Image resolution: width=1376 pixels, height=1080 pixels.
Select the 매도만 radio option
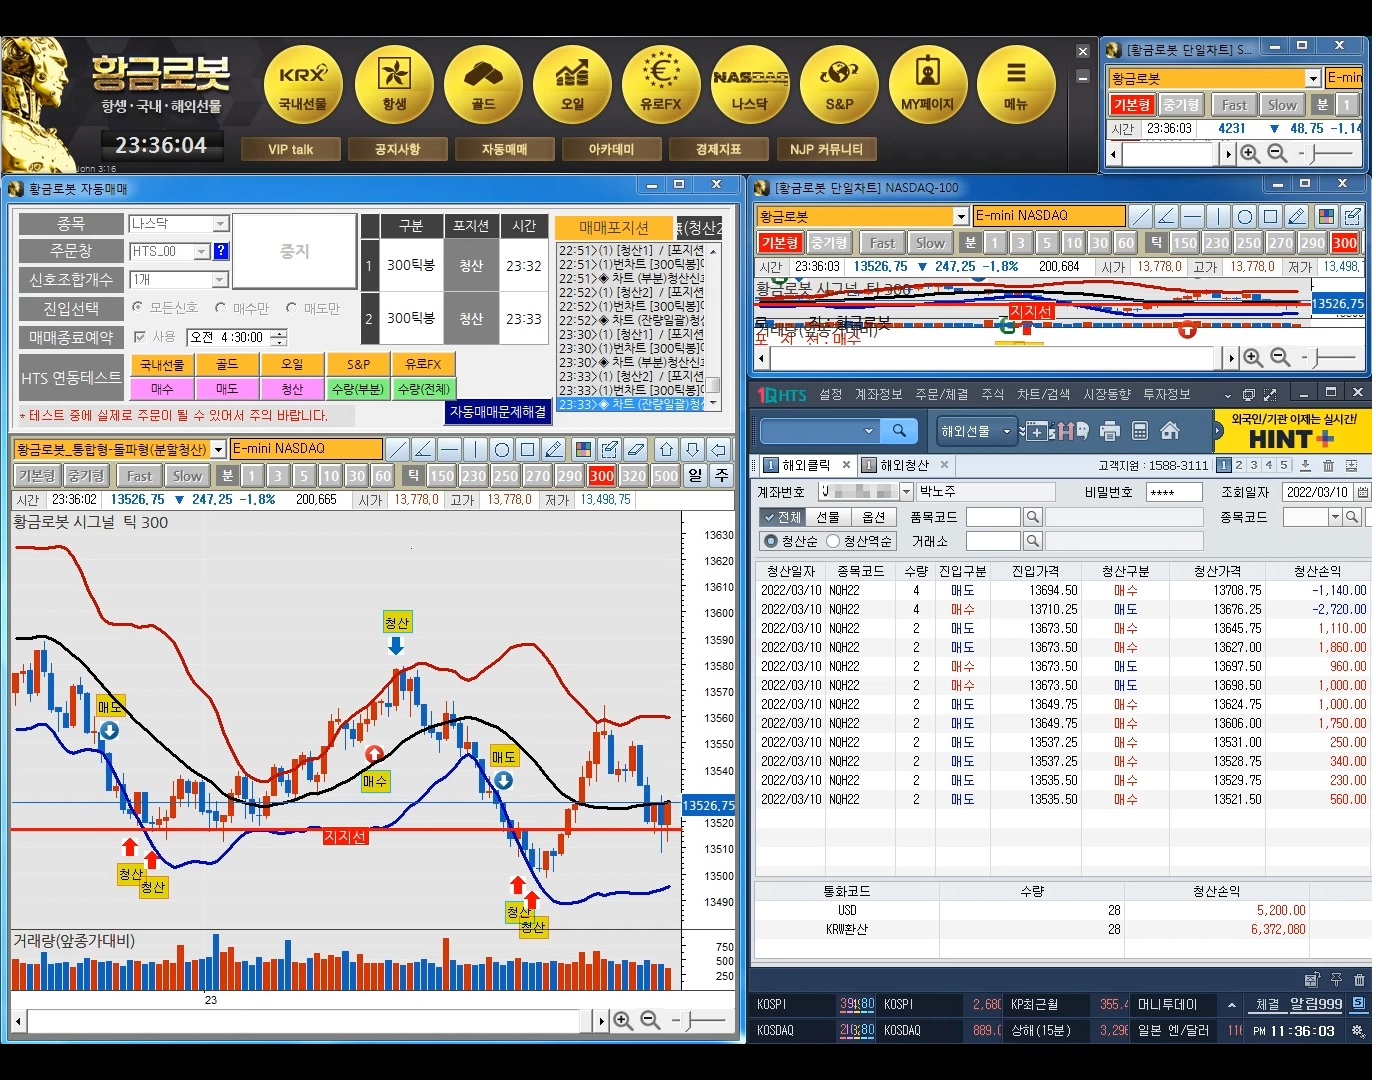point(291,308)
